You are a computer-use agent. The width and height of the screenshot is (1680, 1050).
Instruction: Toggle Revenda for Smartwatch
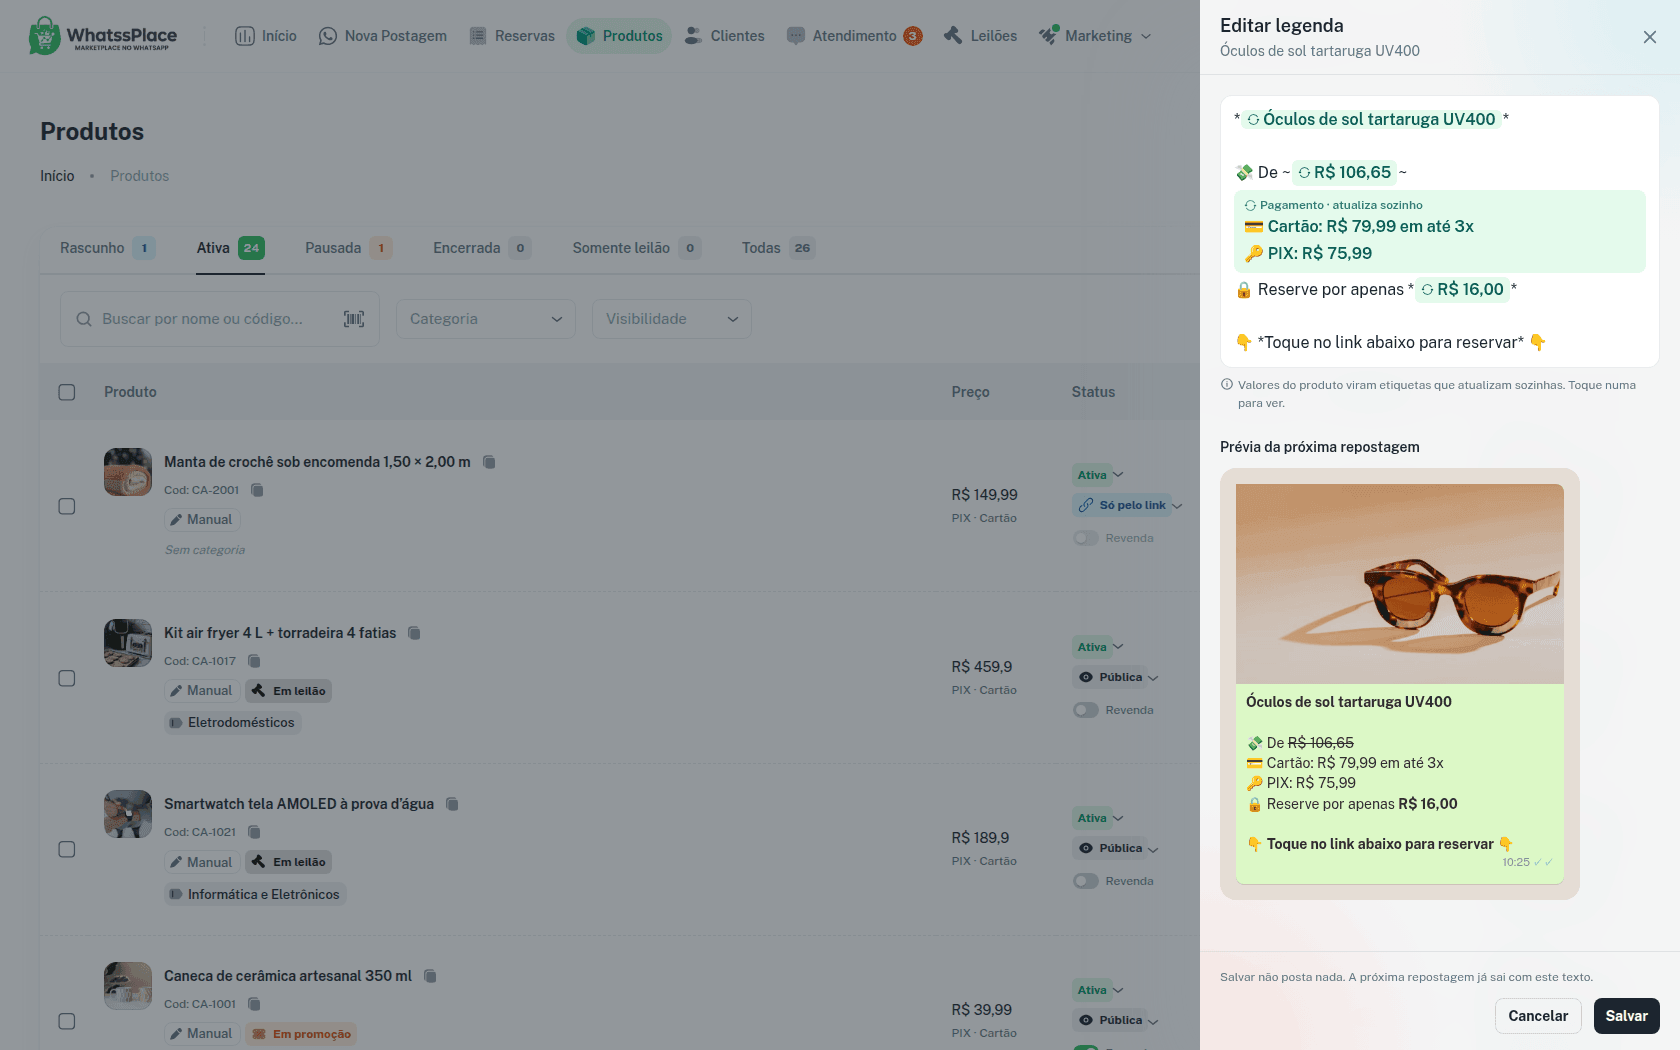(1086, 881)
